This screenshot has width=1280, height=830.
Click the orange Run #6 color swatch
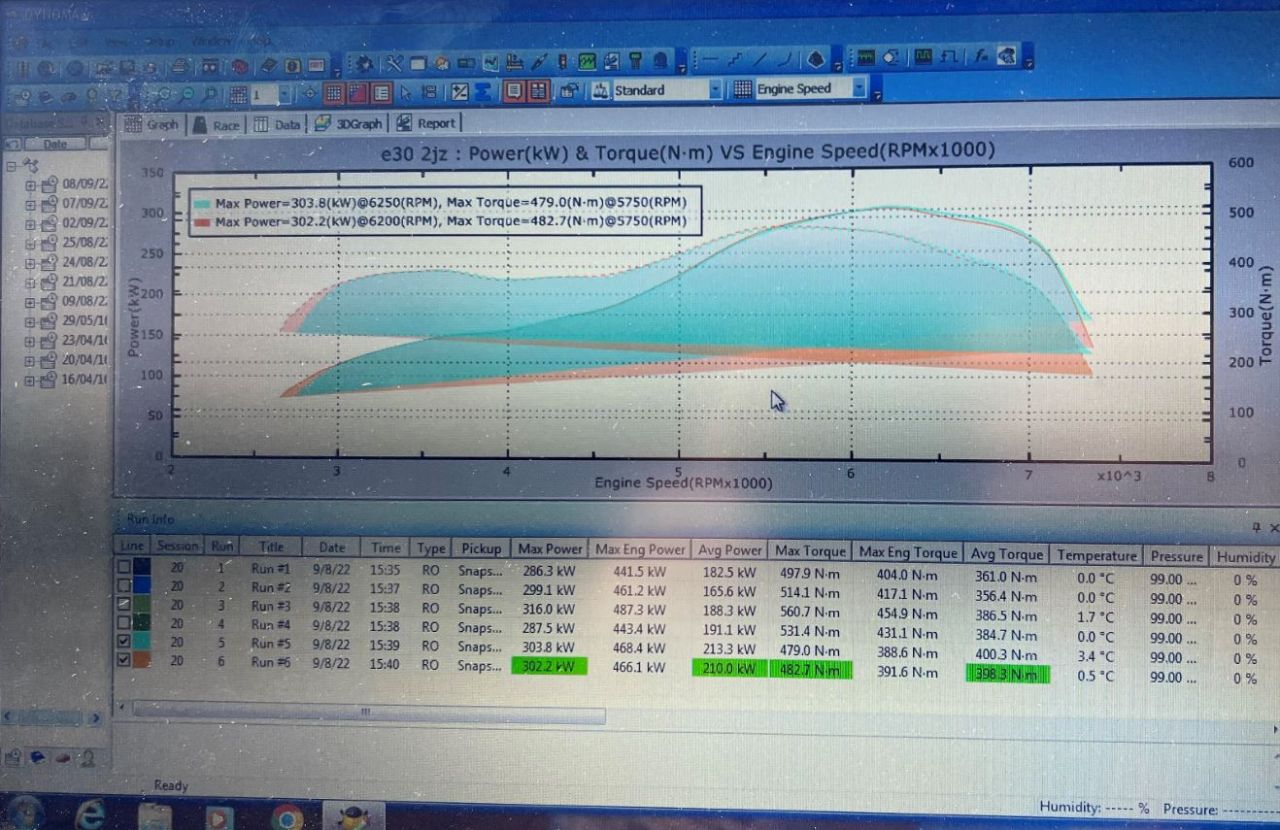click(142, 660)
